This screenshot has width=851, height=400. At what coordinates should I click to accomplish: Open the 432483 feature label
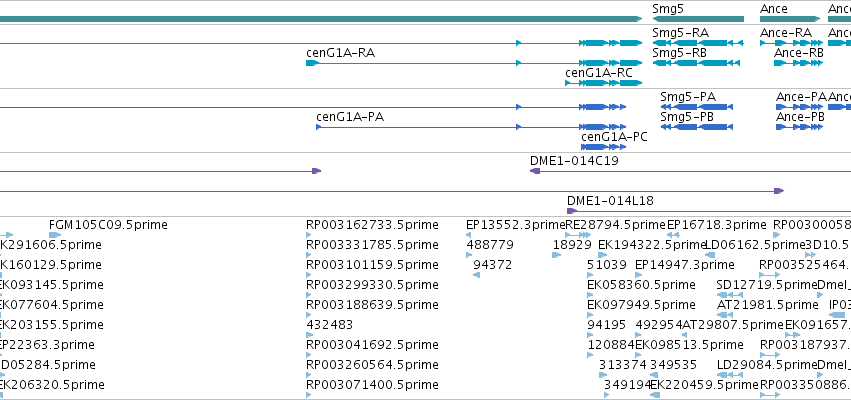329,325
